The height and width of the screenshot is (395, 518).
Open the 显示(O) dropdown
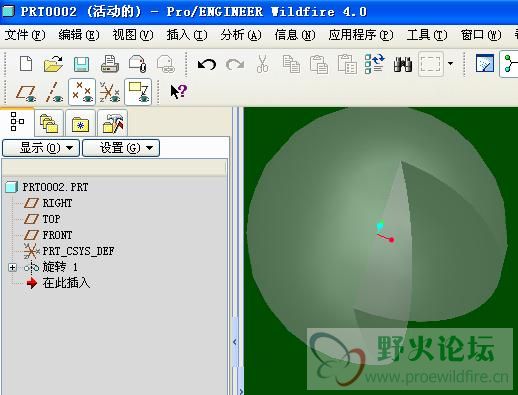pos(41,148)
